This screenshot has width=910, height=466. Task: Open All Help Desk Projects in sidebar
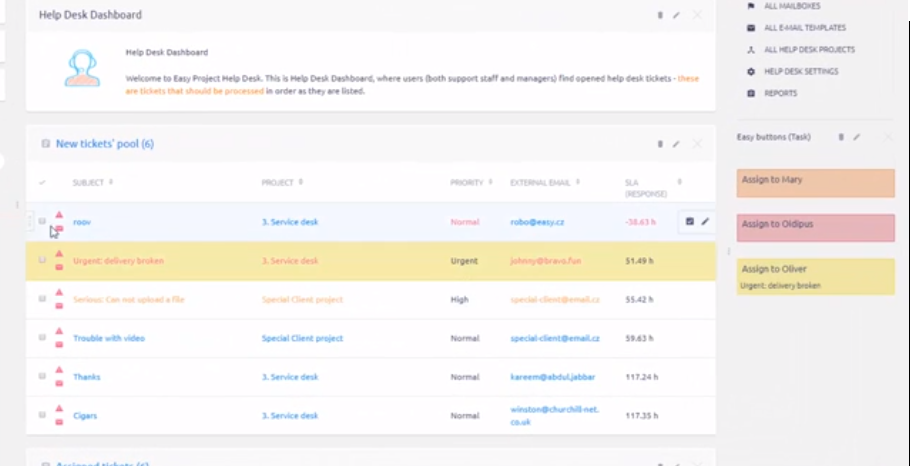(x=809, y=50)
